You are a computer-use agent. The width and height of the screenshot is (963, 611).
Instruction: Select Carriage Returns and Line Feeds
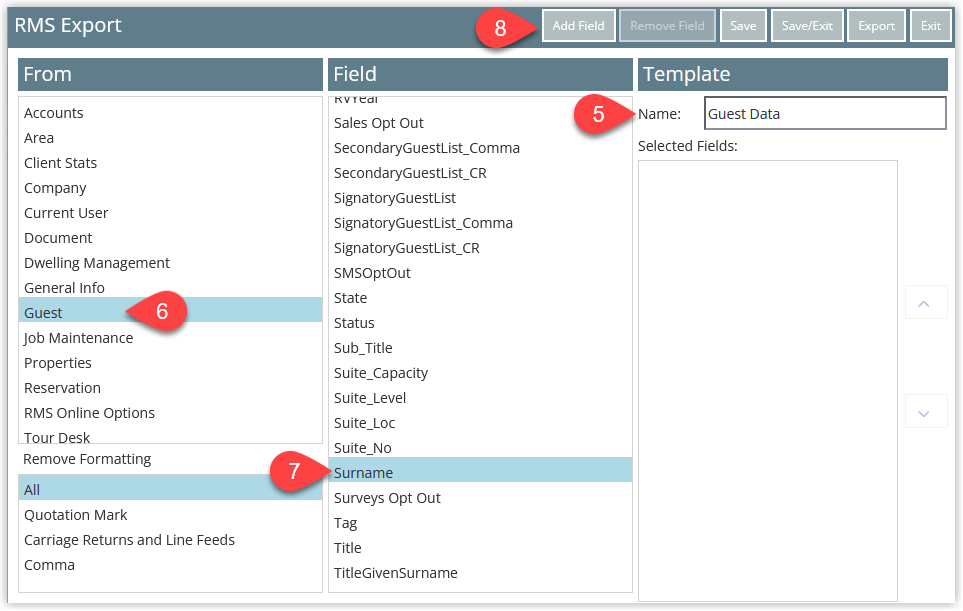pyautogui.click(x=170, y=540)
